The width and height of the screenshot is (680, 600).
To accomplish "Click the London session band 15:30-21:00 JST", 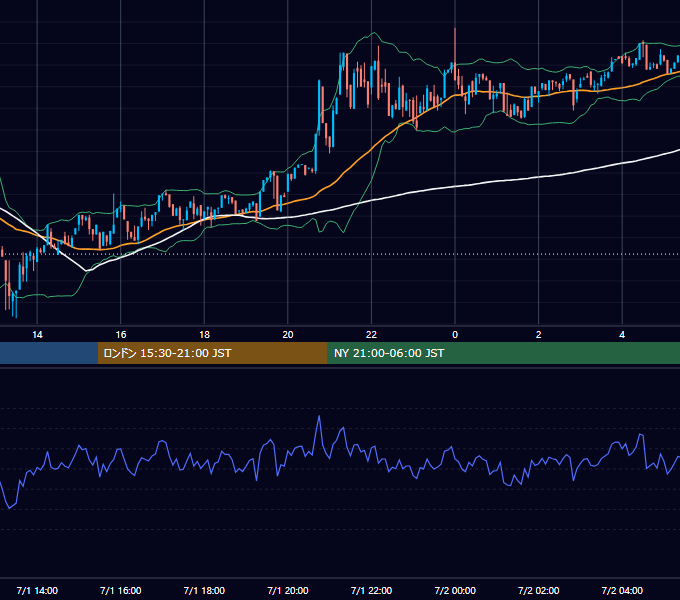I will [x=212, y=353].
